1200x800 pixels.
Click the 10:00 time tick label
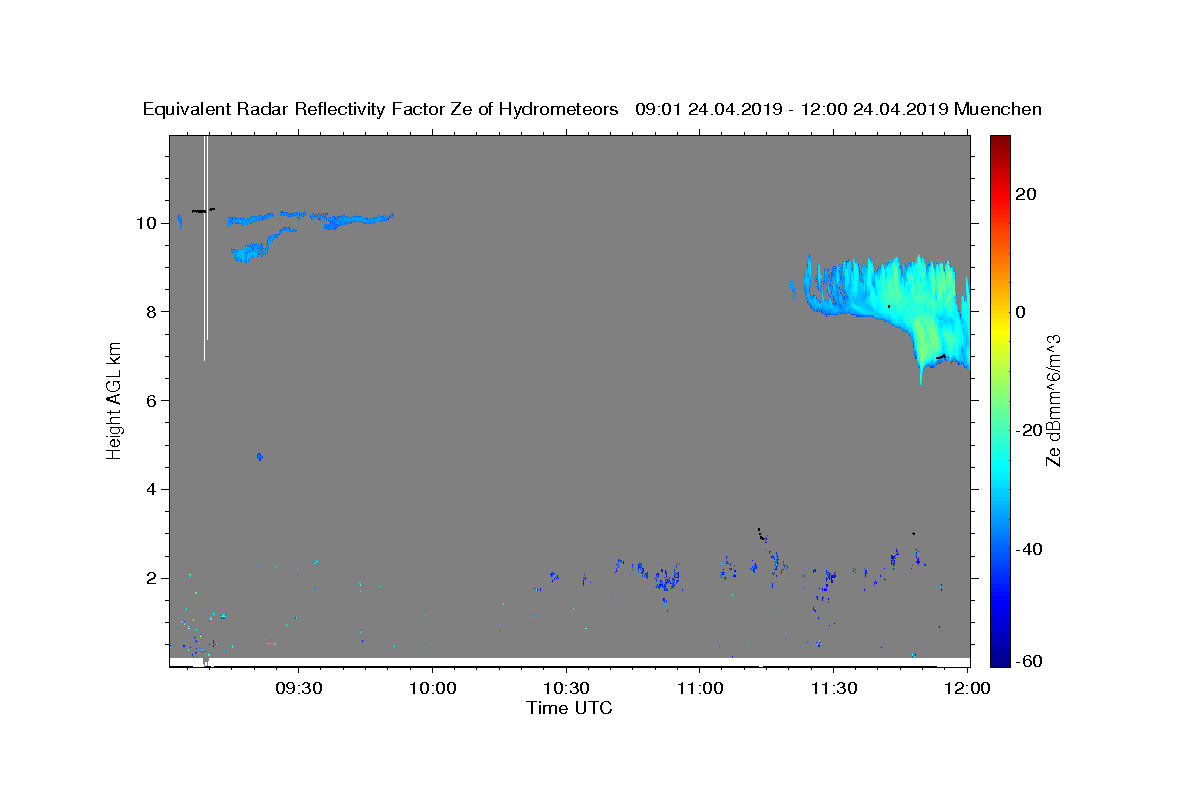click(x=432, y=688)
